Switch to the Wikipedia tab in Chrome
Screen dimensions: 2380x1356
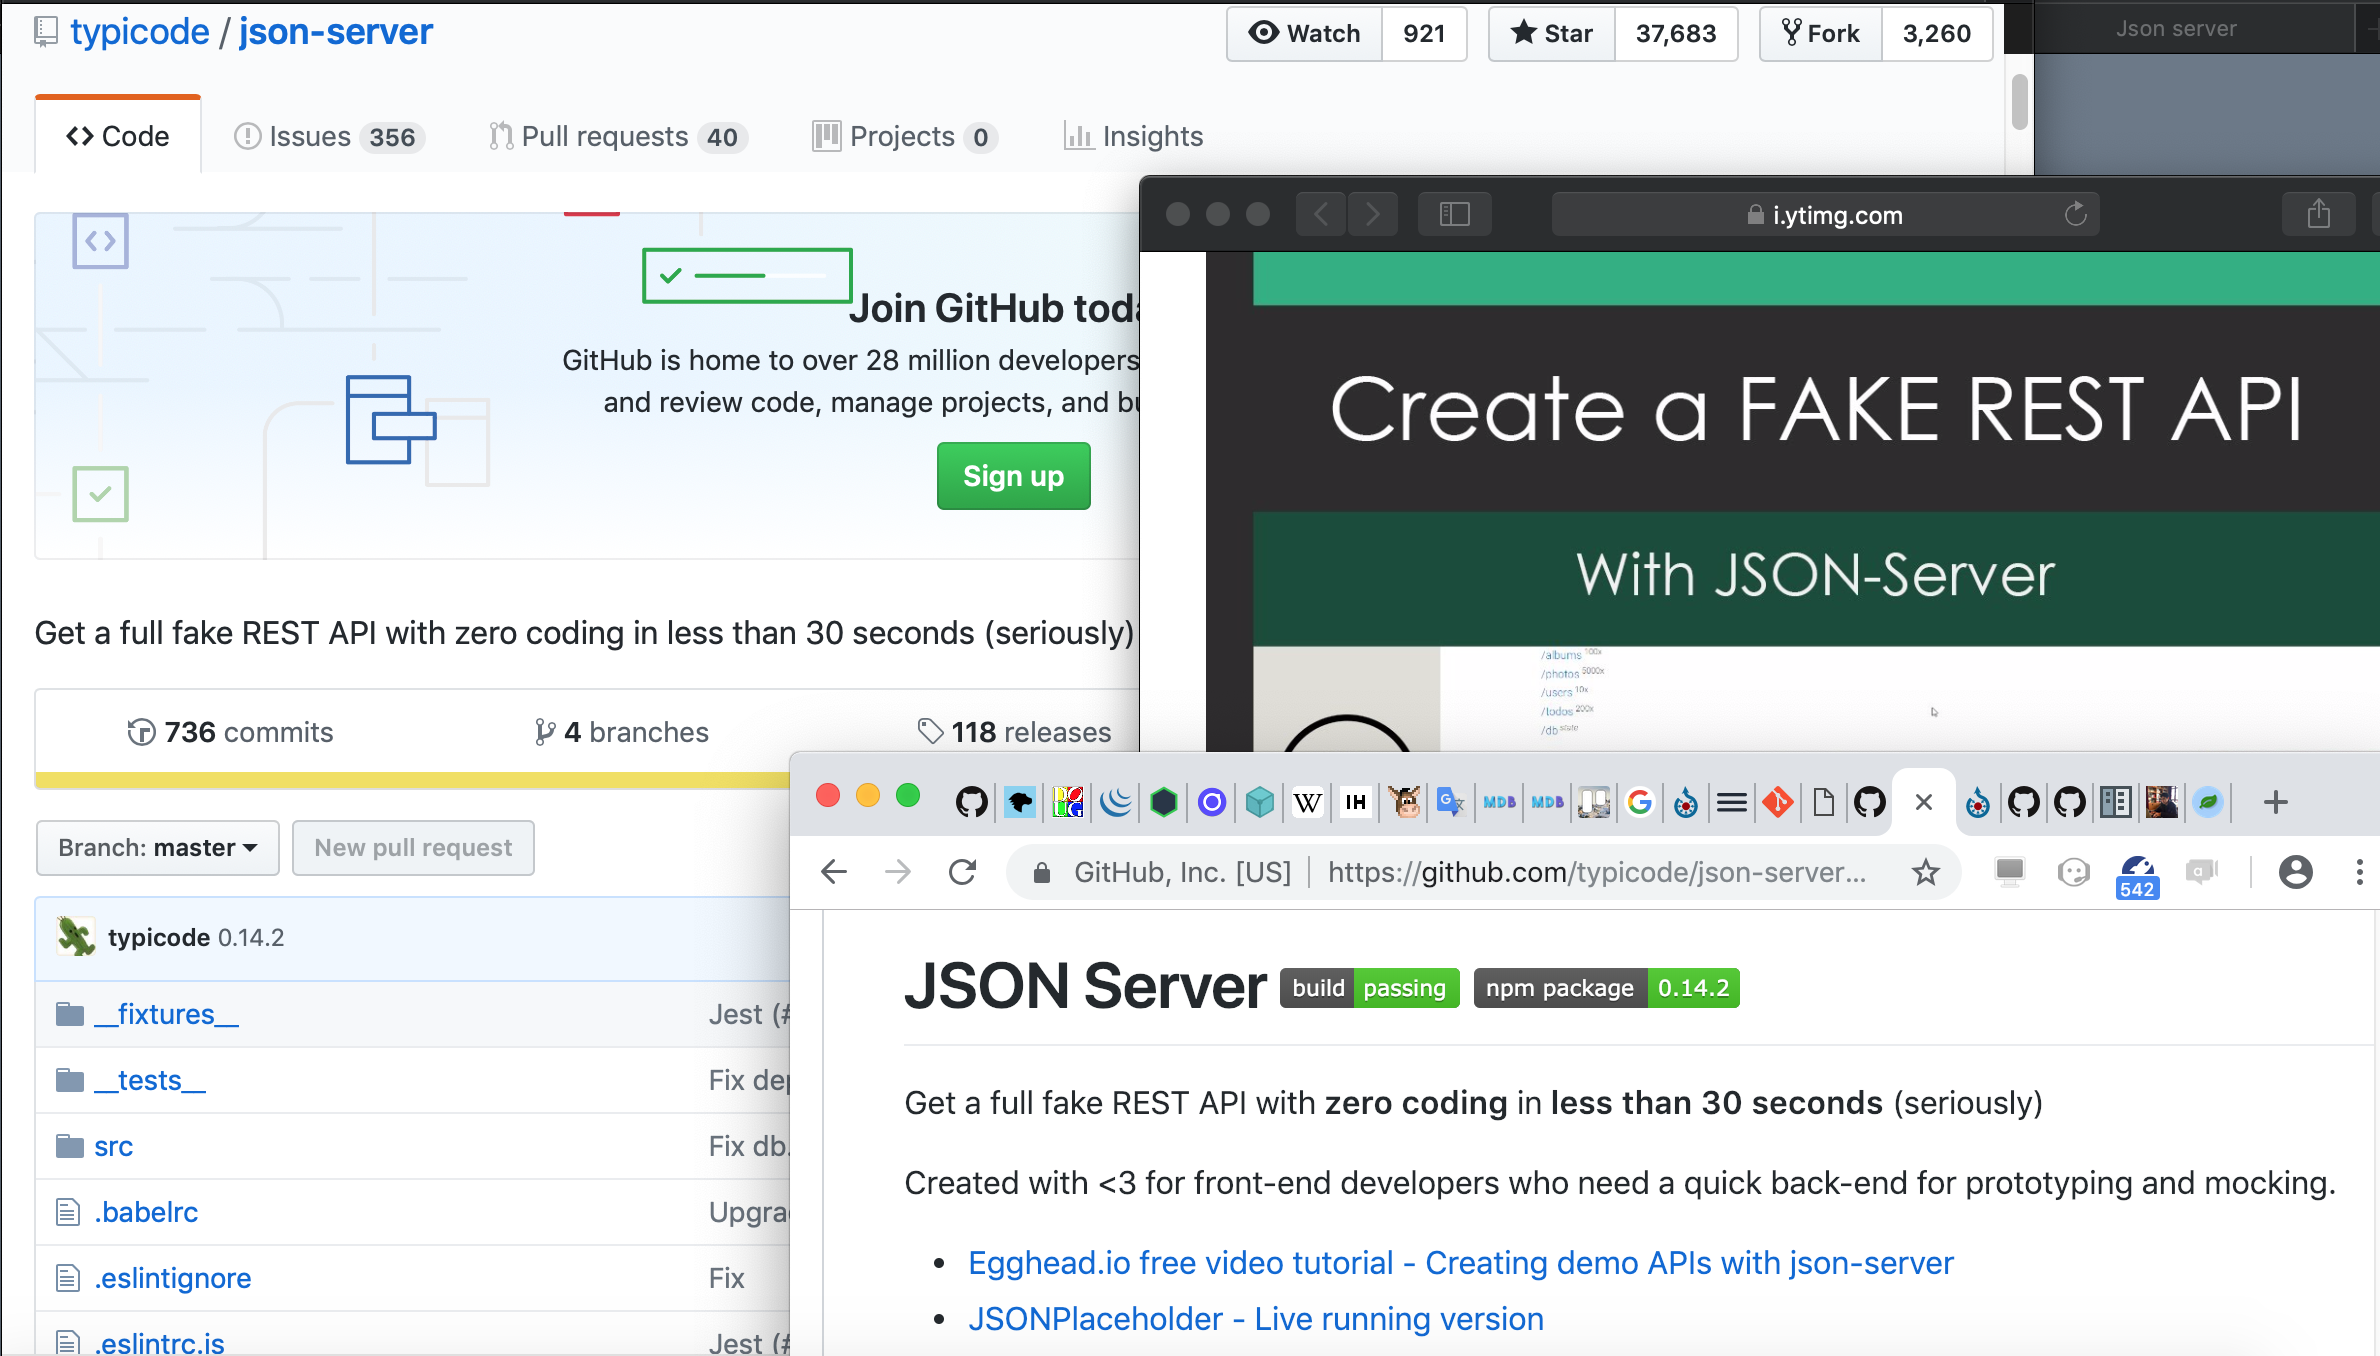(x=1307, y=802)
